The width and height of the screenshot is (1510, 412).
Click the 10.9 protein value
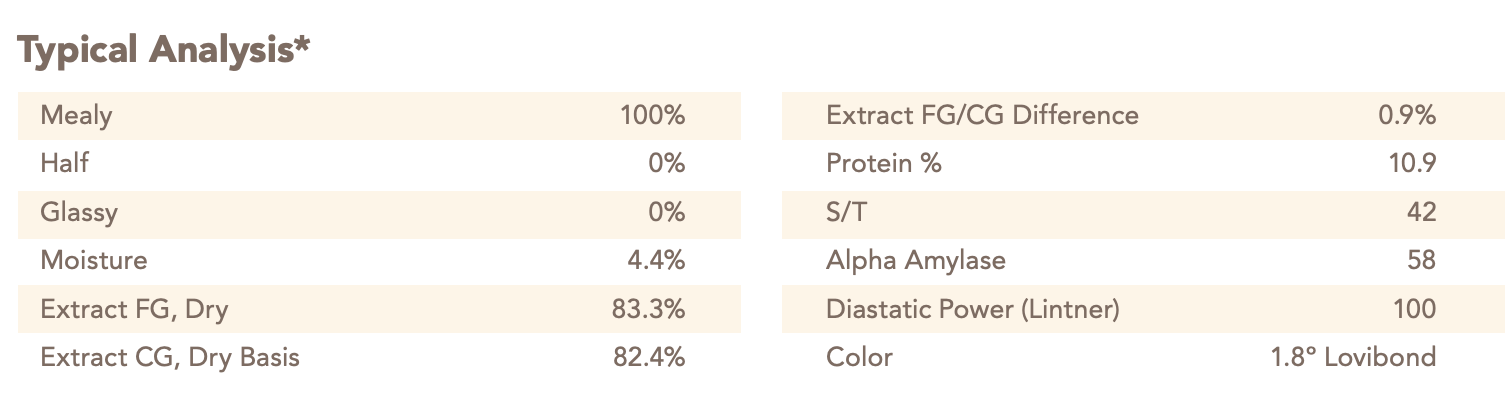pyautogui.click(x=1412, y=163)
